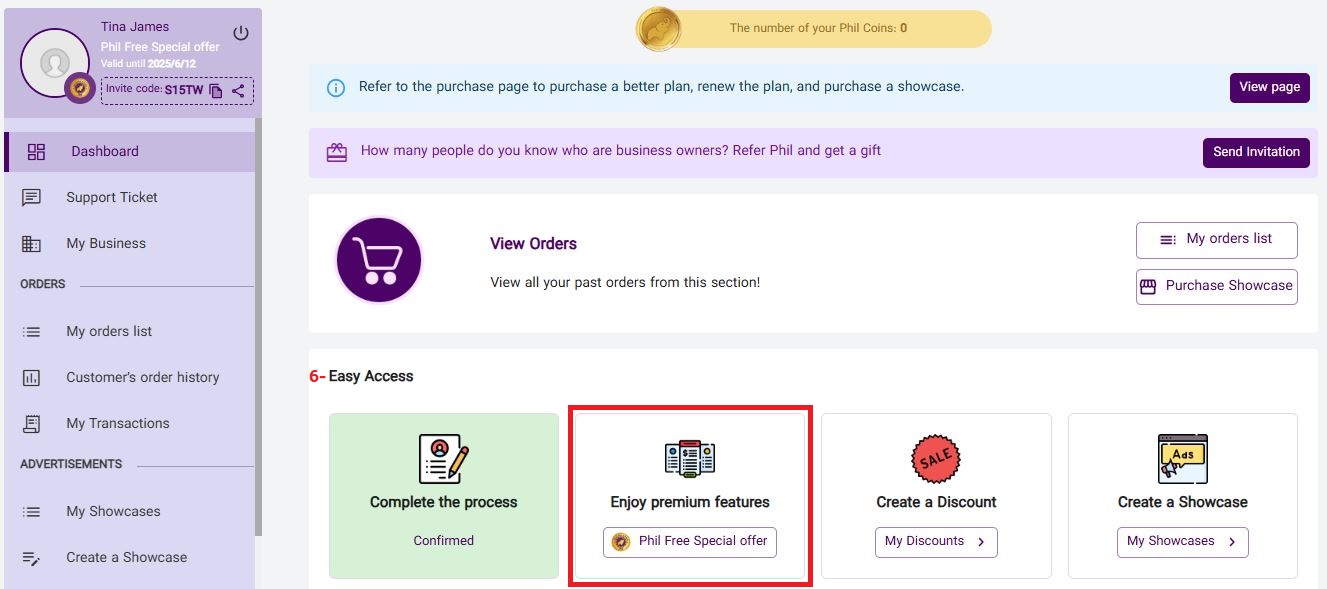
Task: Click the Phil Coins gold coin icon
Action: point(659,29)
